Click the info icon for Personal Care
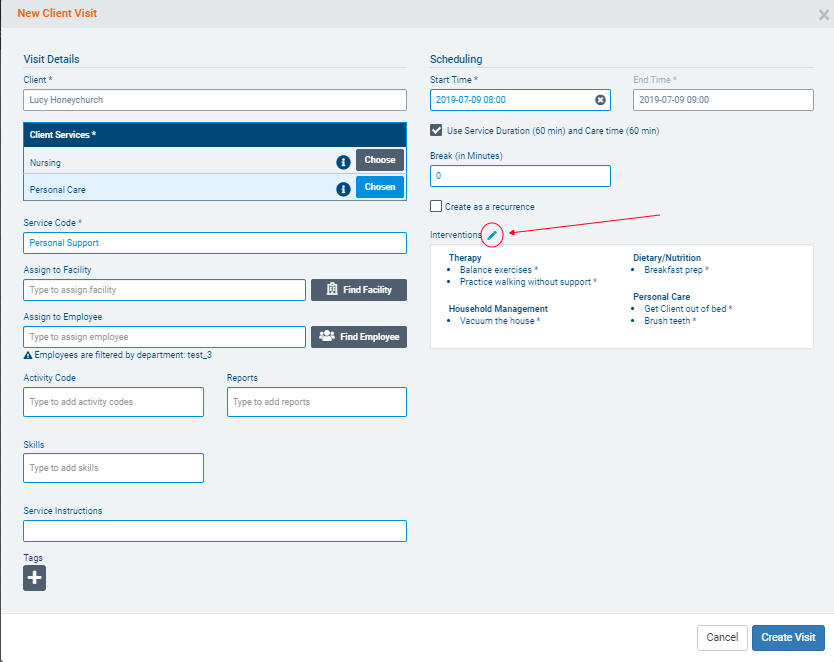This screenshot has height=662, width=834. click(343, 188)
